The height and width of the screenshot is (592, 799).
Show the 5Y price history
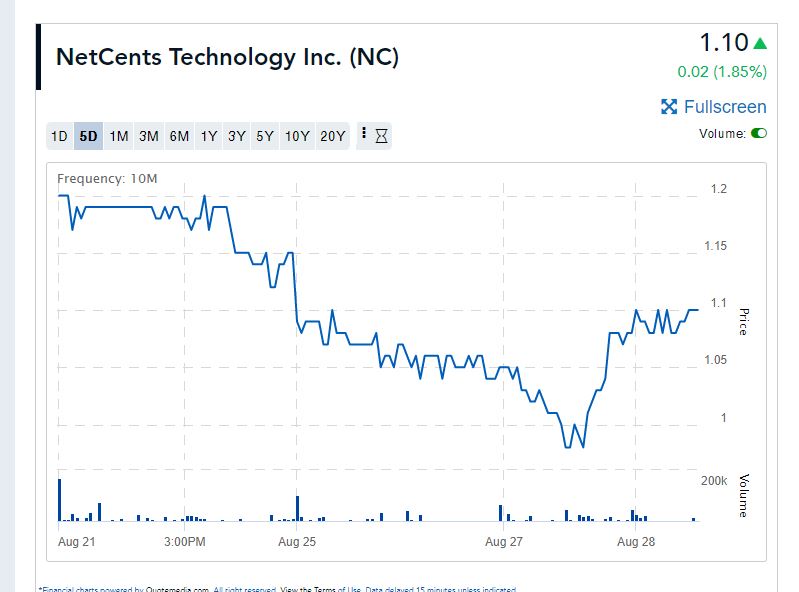point(265,136)
